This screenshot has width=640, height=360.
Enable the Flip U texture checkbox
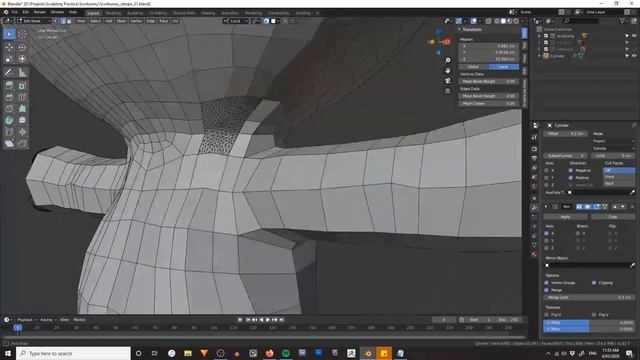547,315
